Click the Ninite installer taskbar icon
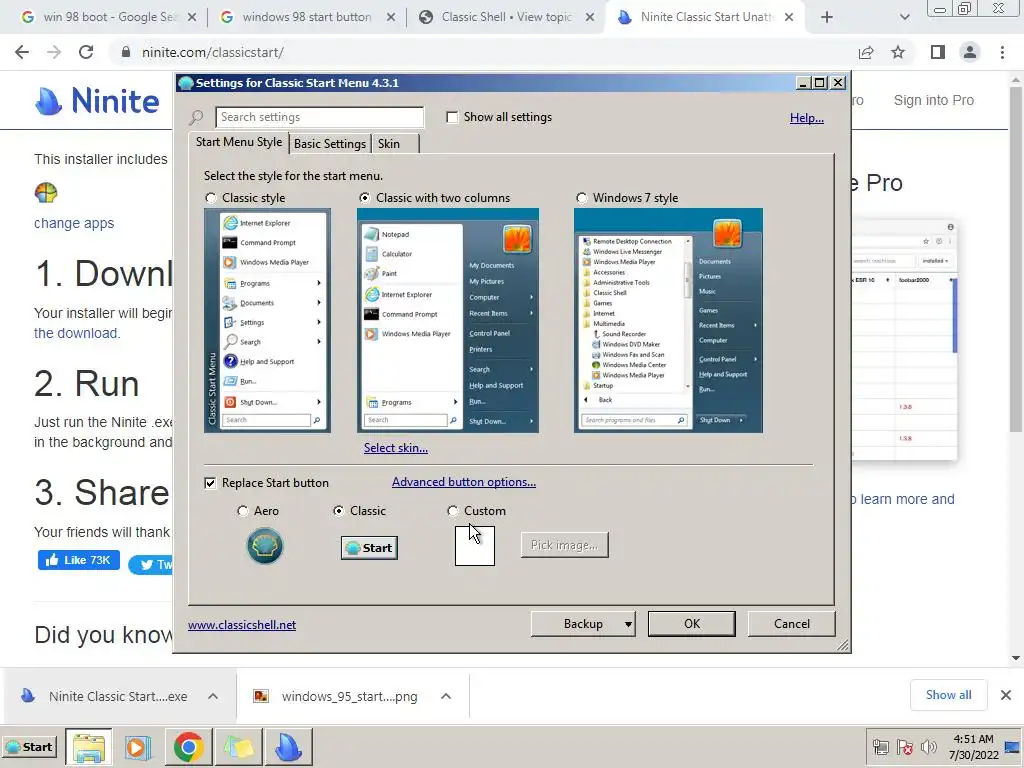 tap(288, 747)
